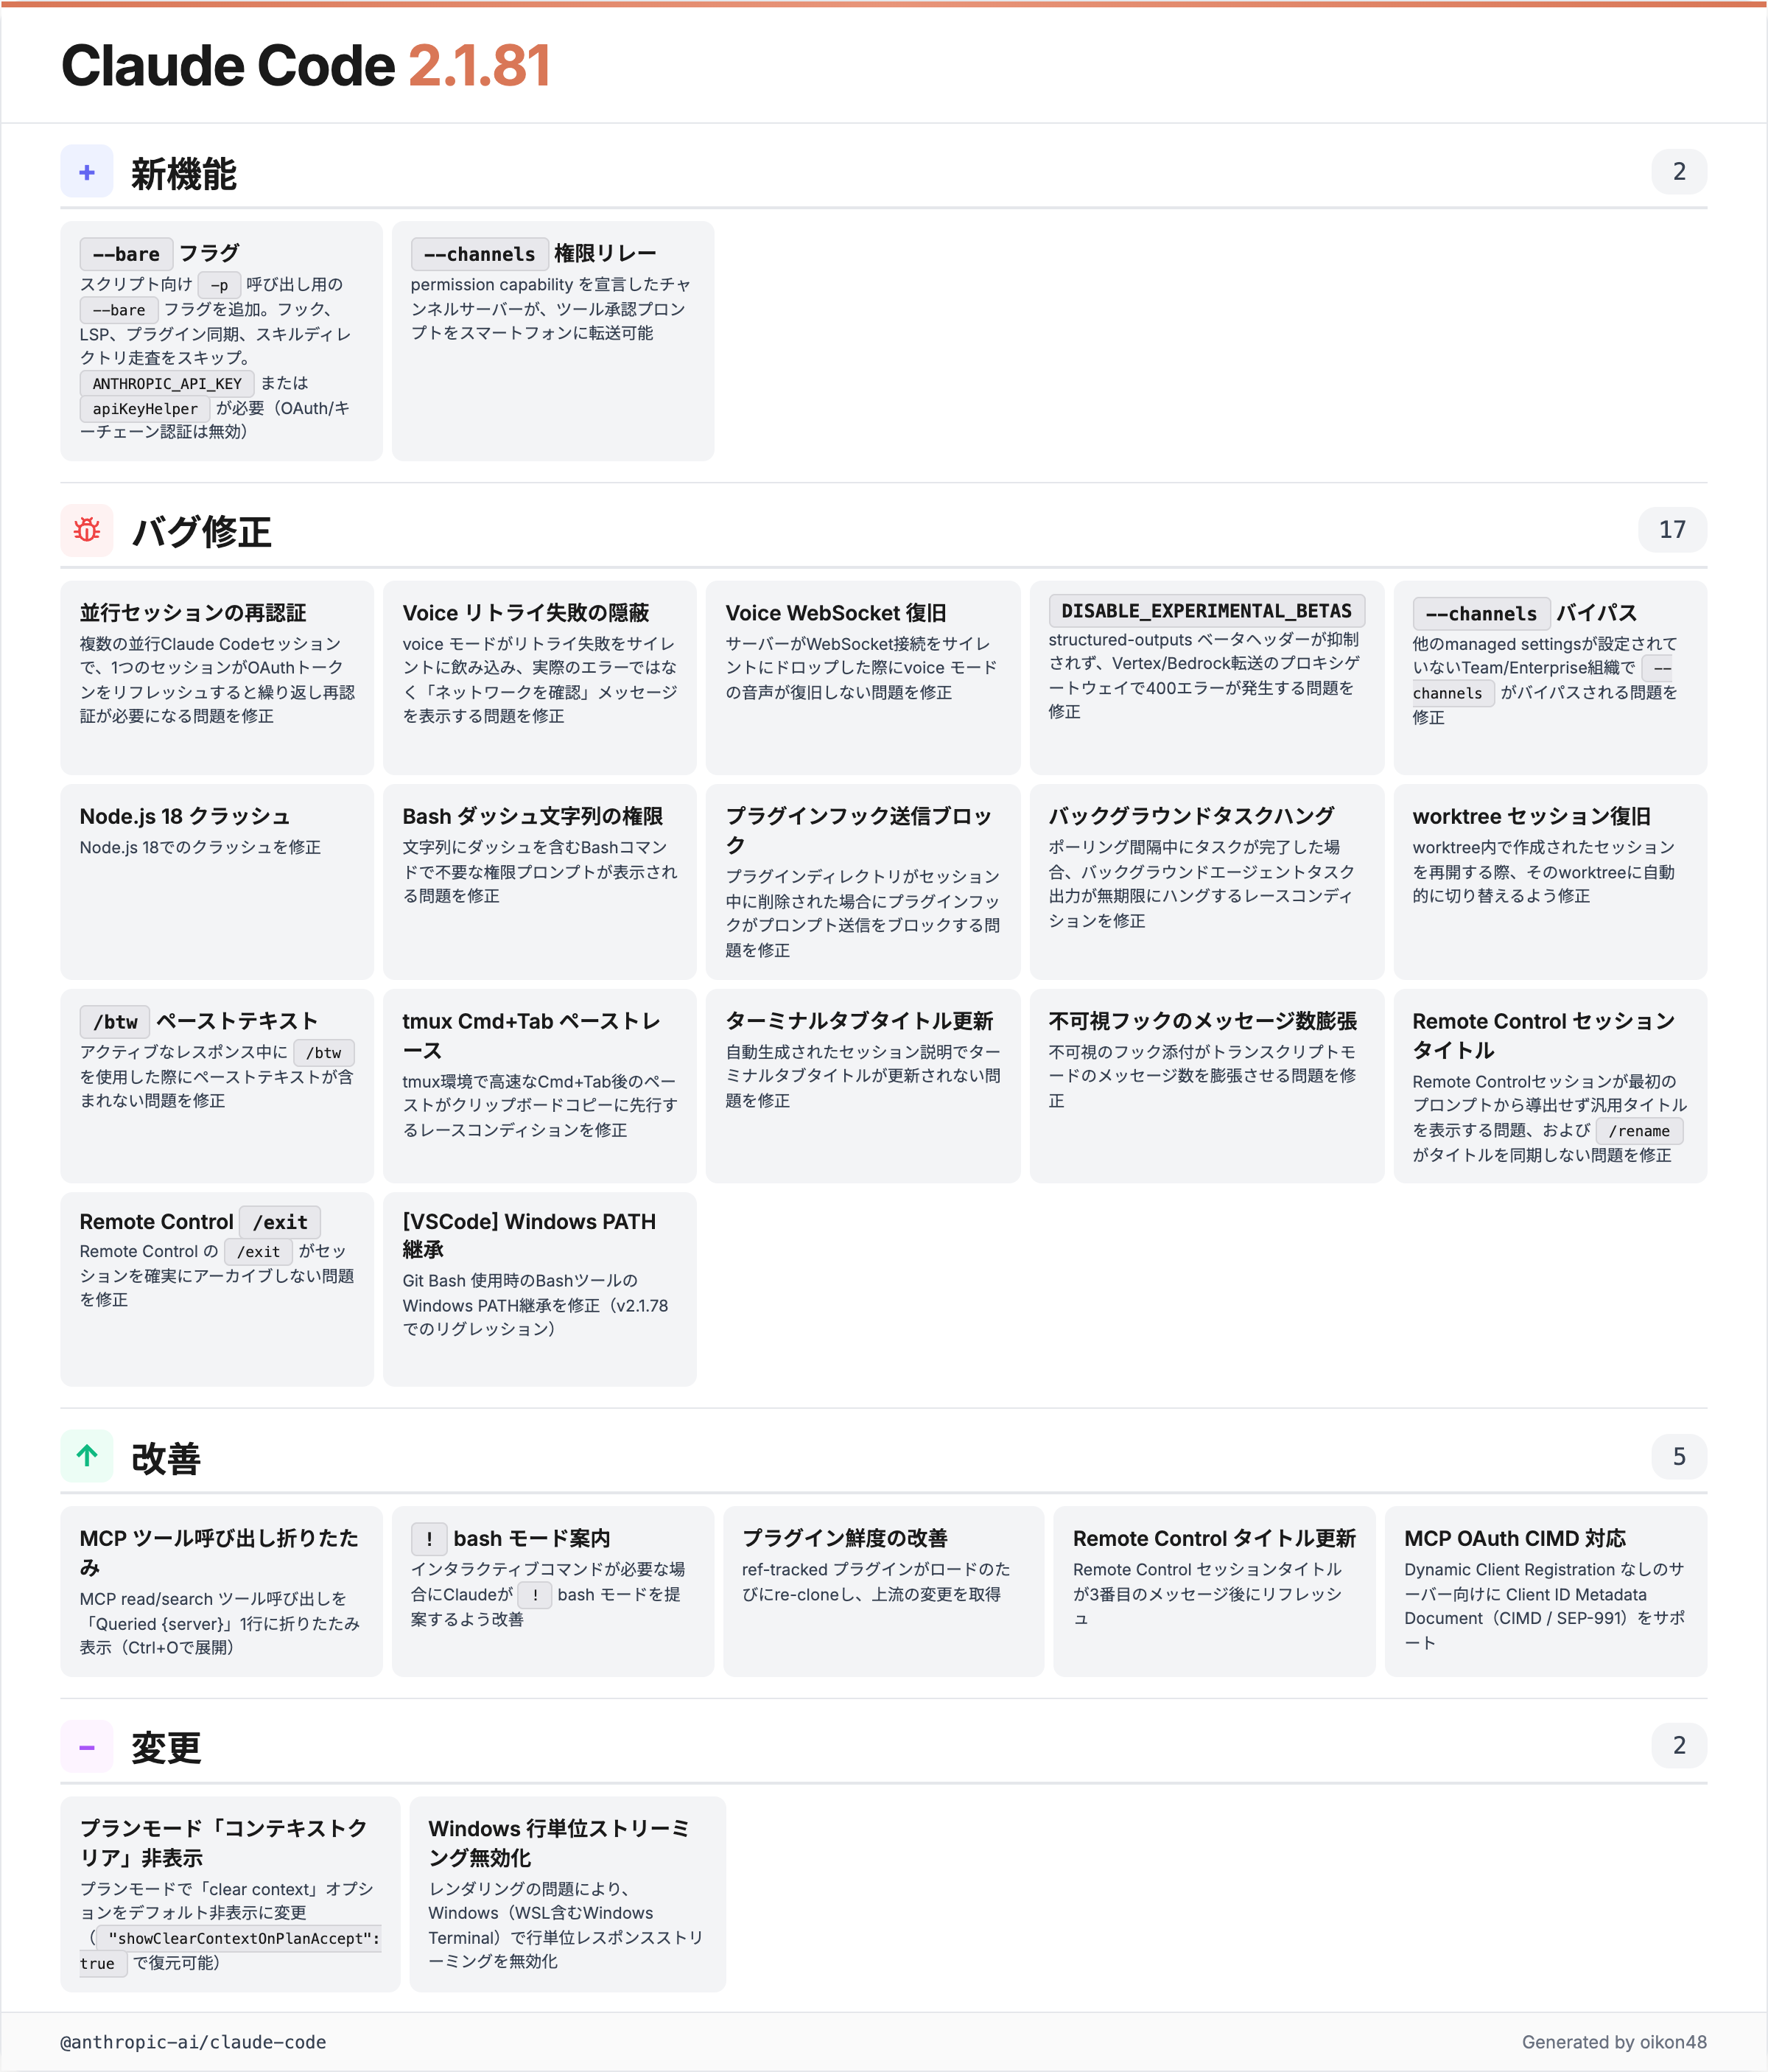This screenshot has width=1768, height=2072.
Task: Open the Windows 行単位ストリーミング無効化 card
Action: click(x=568, y=1894)
